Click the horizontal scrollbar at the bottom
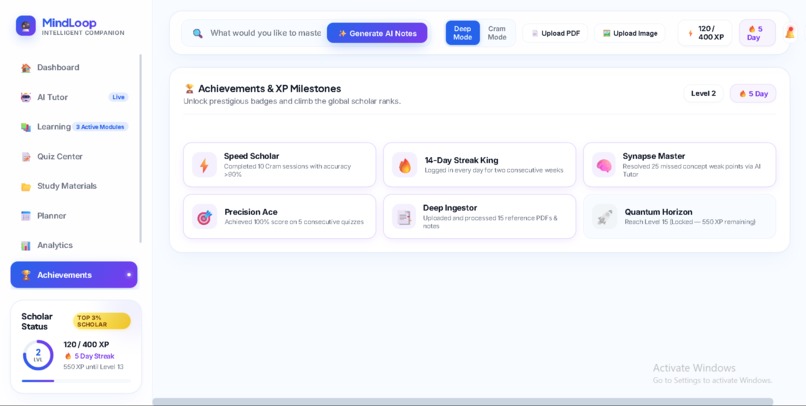 tap(463, 401)
